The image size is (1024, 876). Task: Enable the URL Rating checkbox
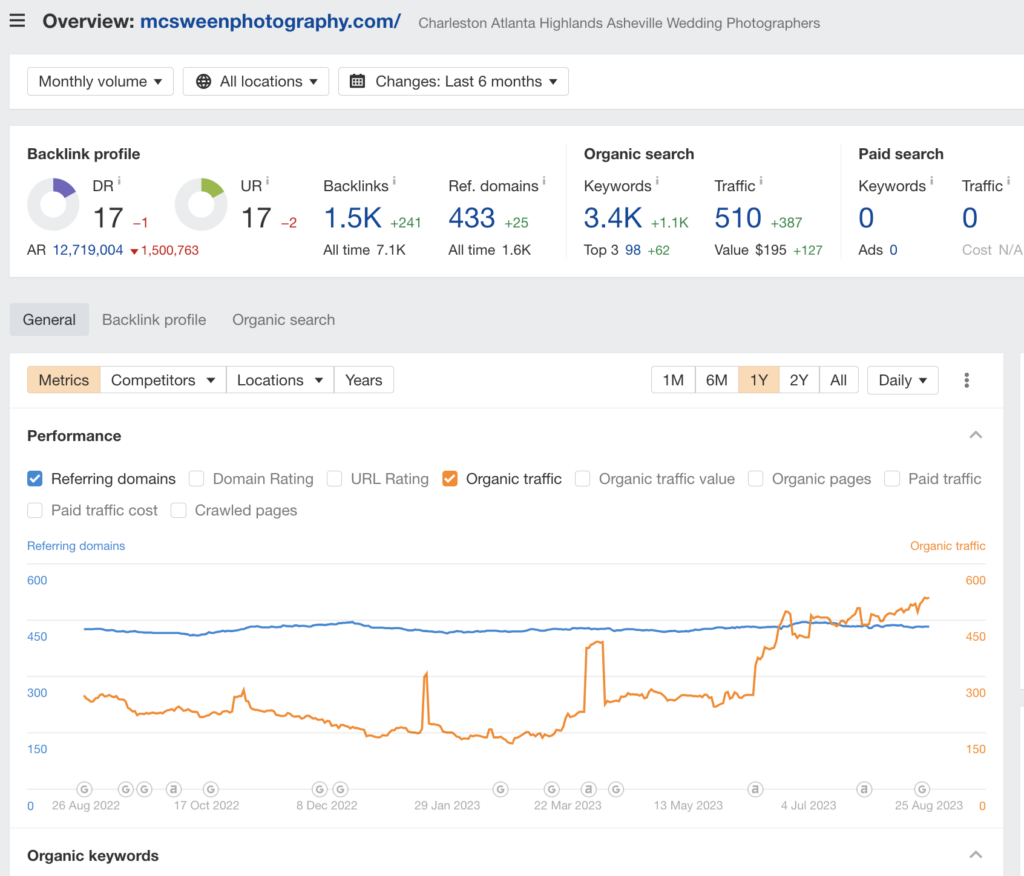pyautogui.click(x=334, y=479)
